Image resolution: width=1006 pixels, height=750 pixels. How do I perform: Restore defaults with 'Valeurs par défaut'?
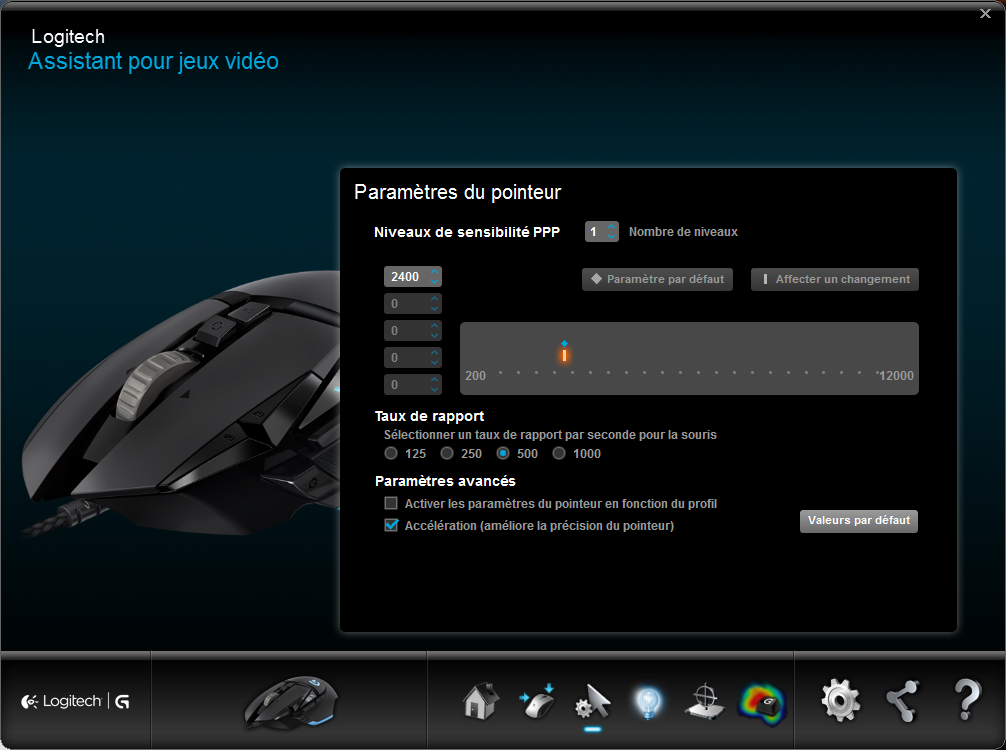click(858, 521)
